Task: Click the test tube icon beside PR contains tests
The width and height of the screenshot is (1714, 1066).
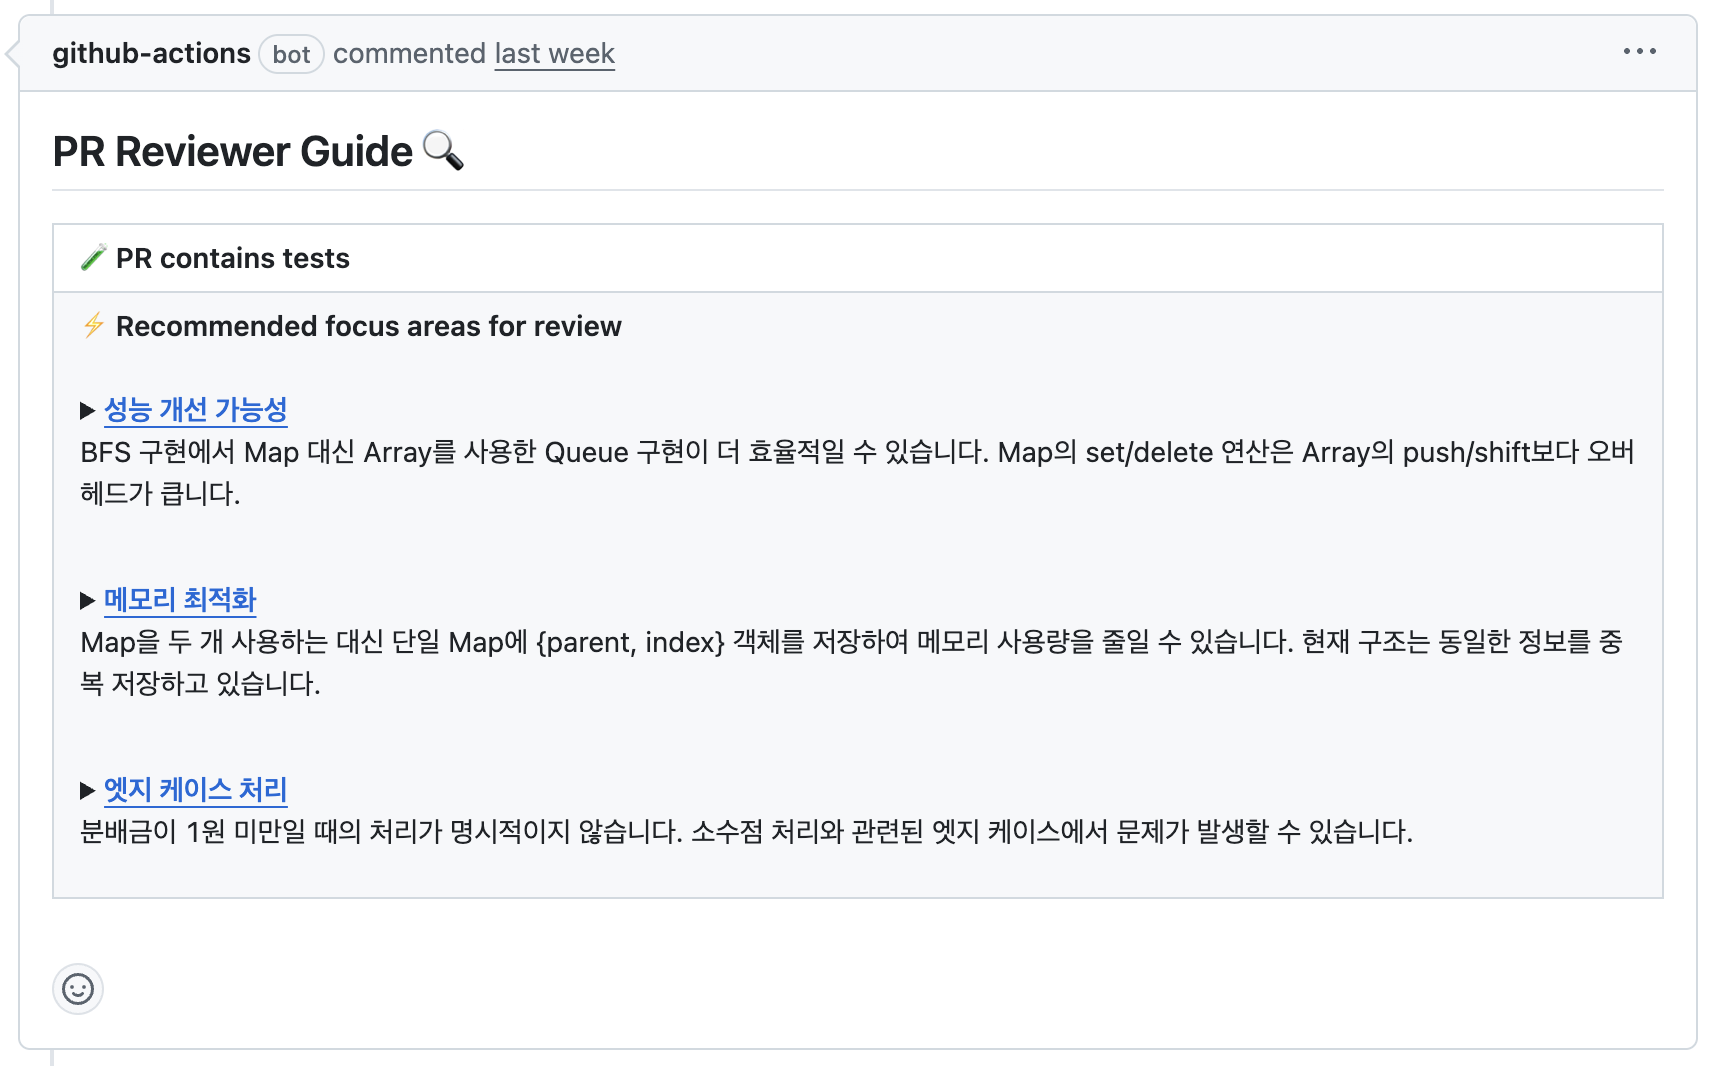Action: click(x=91, y=257)
